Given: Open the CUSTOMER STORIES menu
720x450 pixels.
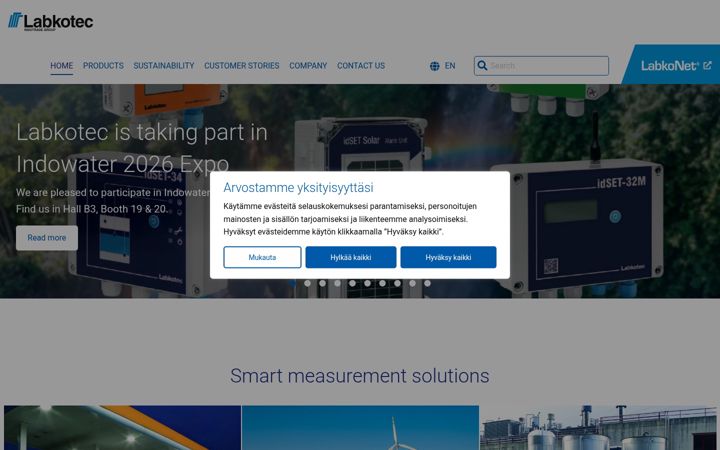Looking at the screenshot, I should (x=242, y=66).
